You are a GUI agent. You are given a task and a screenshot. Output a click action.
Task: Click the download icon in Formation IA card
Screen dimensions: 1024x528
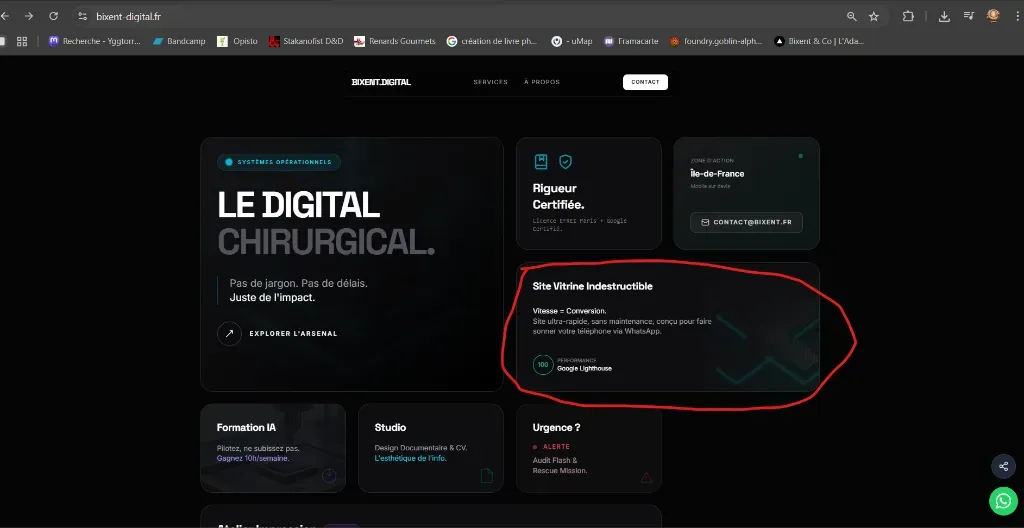click(x=329, y=476)
